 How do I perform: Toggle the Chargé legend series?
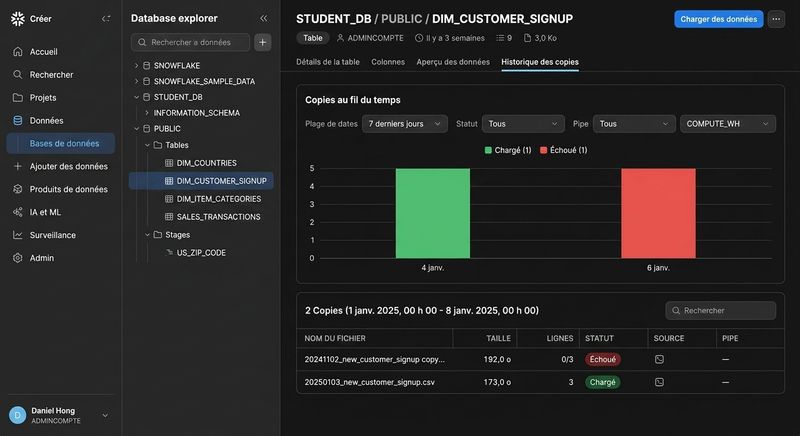[x=508, y=150]
